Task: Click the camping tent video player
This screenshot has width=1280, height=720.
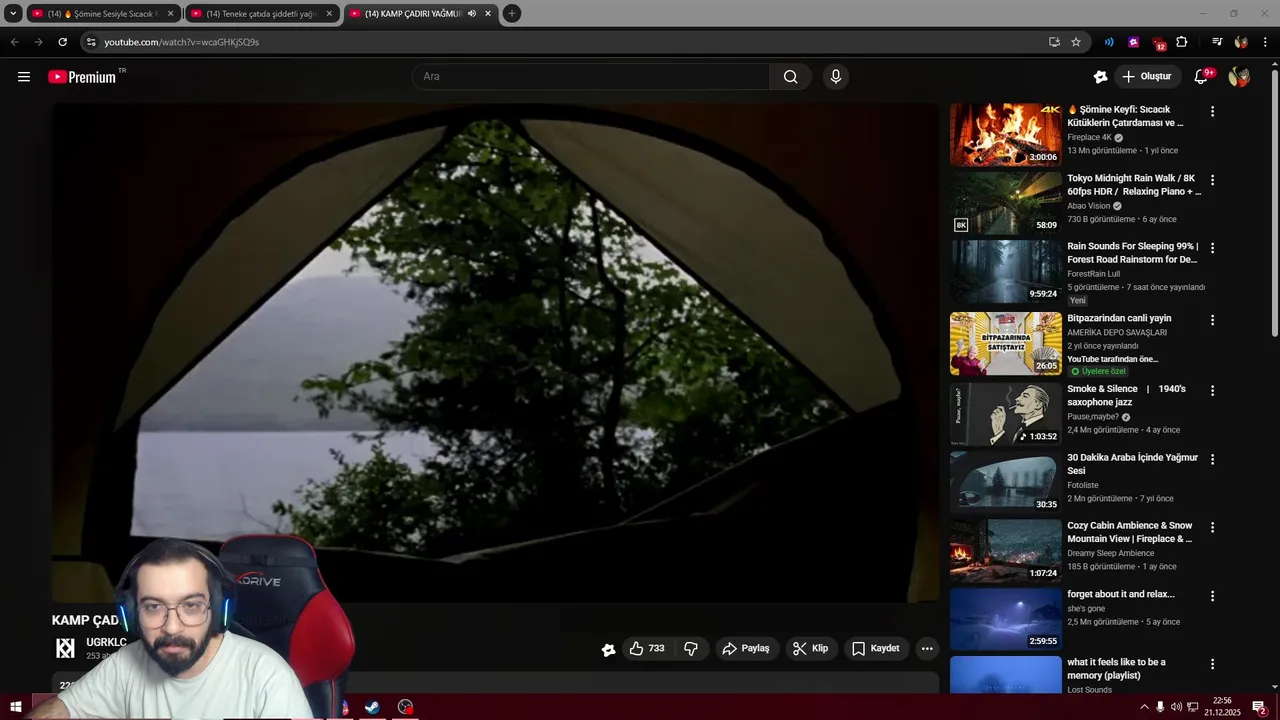Action: click(x=496, y=352)
